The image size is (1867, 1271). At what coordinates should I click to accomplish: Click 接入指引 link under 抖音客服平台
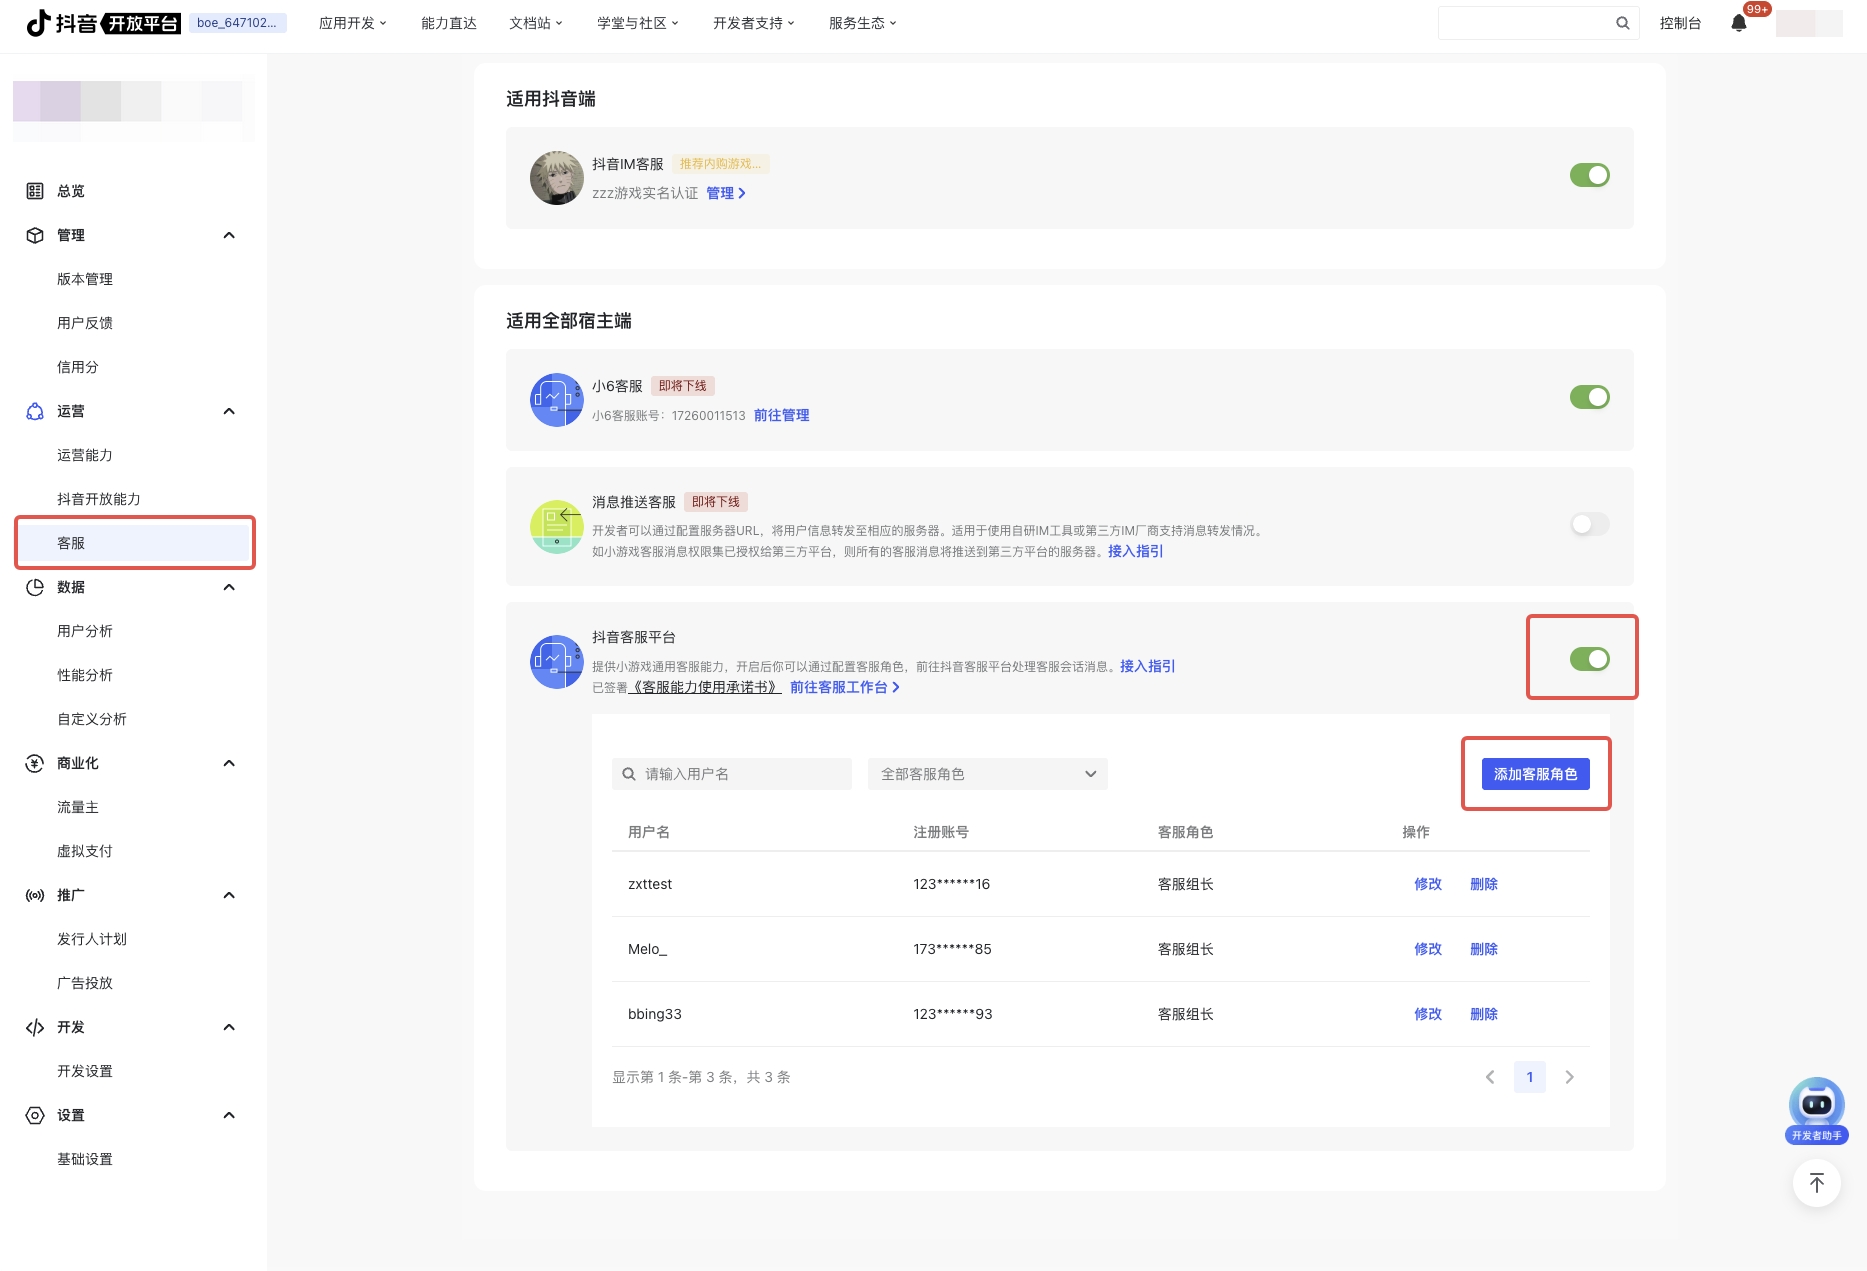pyautogui.click(x=1148, y=666)
